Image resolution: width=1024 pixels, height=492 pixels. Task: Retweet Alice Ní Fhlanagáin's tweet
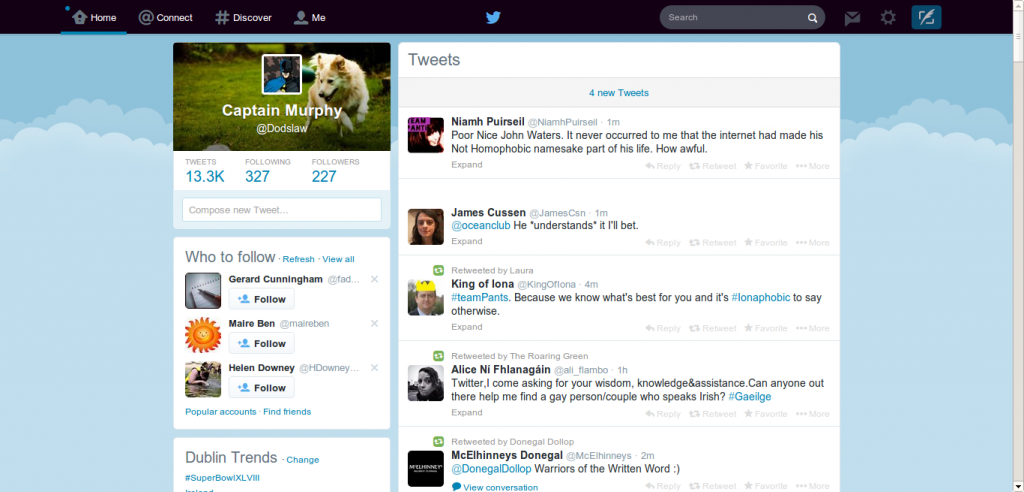point(712,414)
